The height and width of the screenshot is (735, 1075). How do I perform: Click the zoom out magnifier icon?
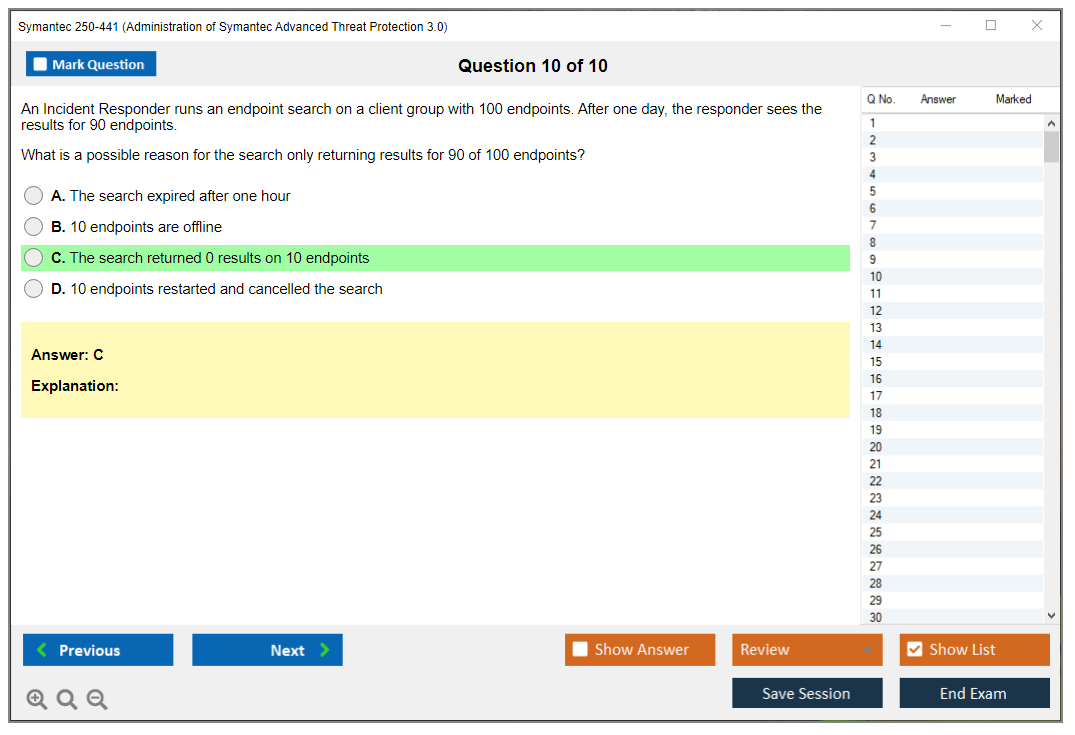(97, 700)
